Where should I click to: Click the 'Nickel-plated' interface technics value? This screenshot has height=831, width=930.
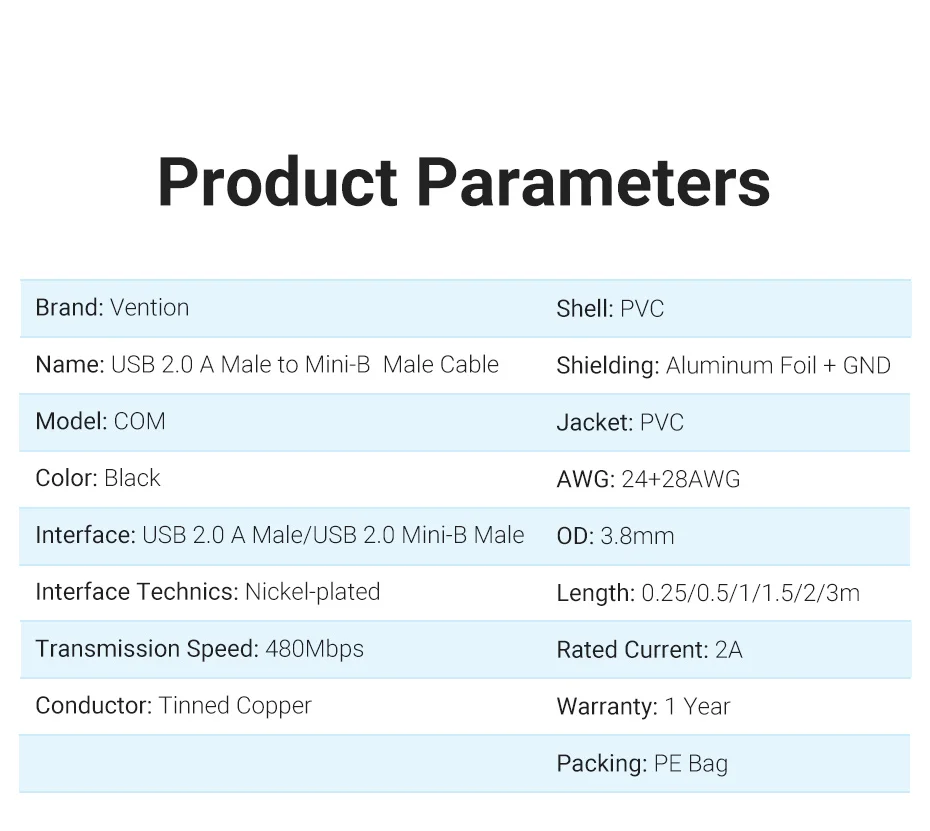point(312,592)
